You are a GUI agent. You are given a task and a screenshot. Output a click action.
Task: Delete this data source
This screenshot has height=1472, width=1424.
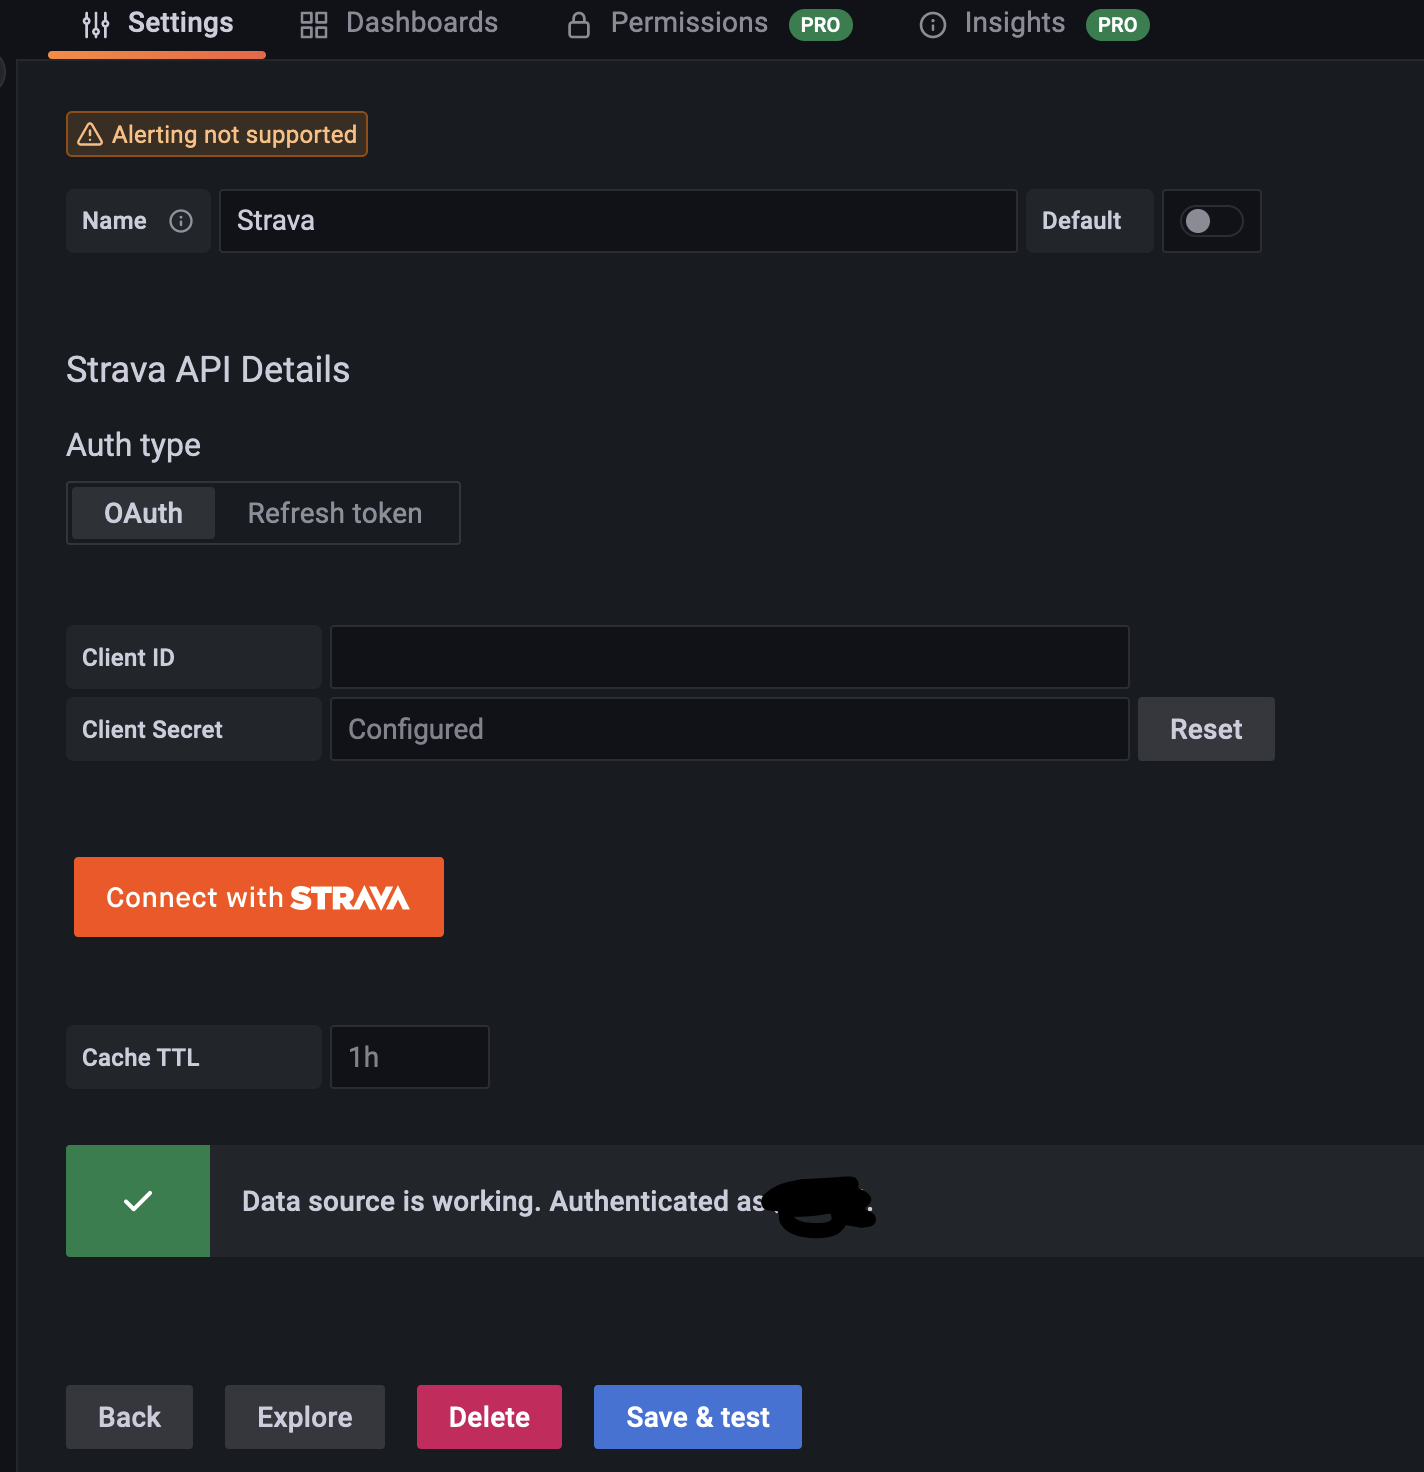[x=489, y=1417]
